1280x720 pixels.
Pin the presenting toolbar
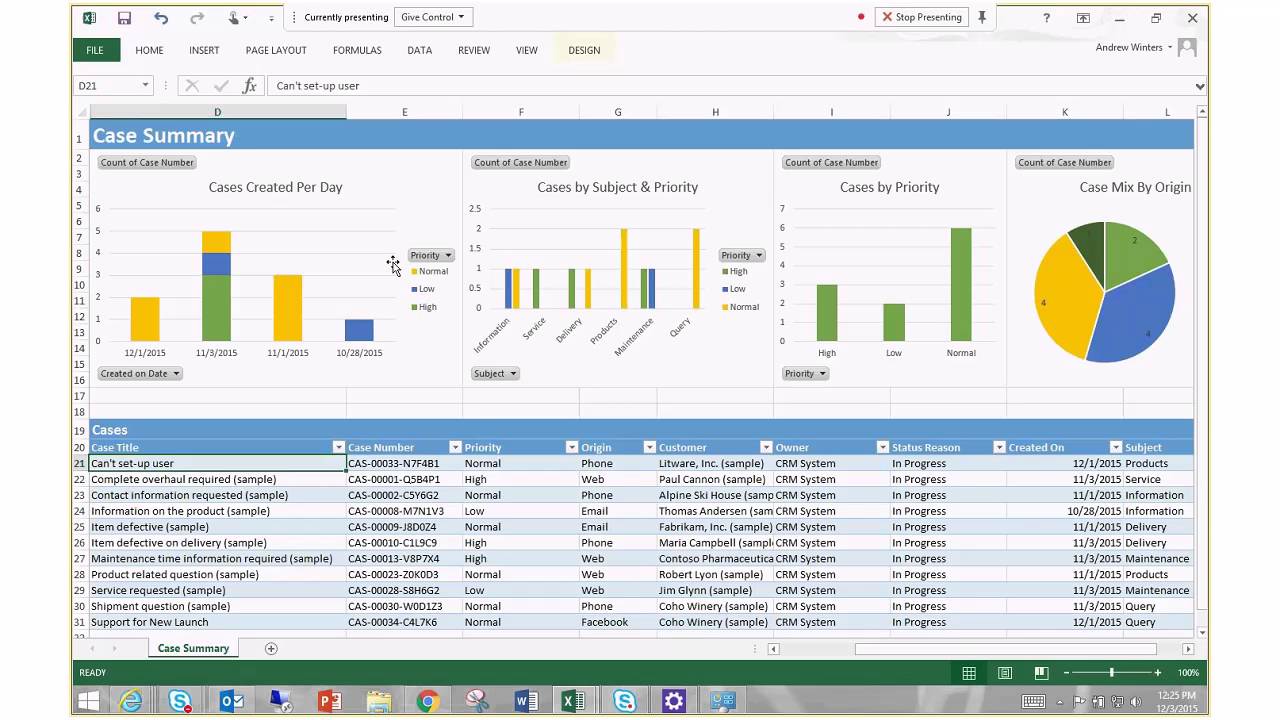coord(982,17)
